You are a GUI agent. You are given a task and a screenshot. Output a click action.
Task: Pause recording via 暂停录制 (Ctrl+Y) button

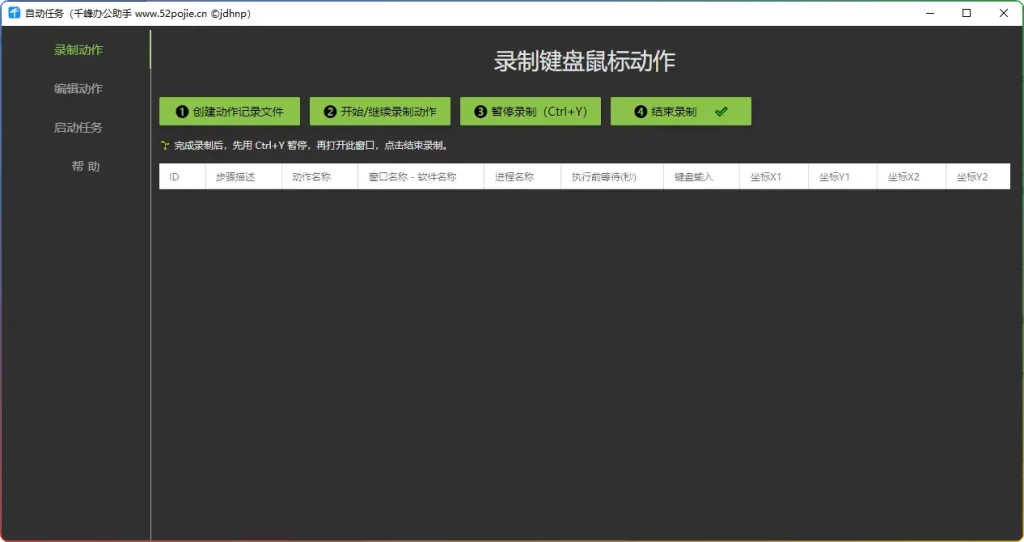(530, 112)
